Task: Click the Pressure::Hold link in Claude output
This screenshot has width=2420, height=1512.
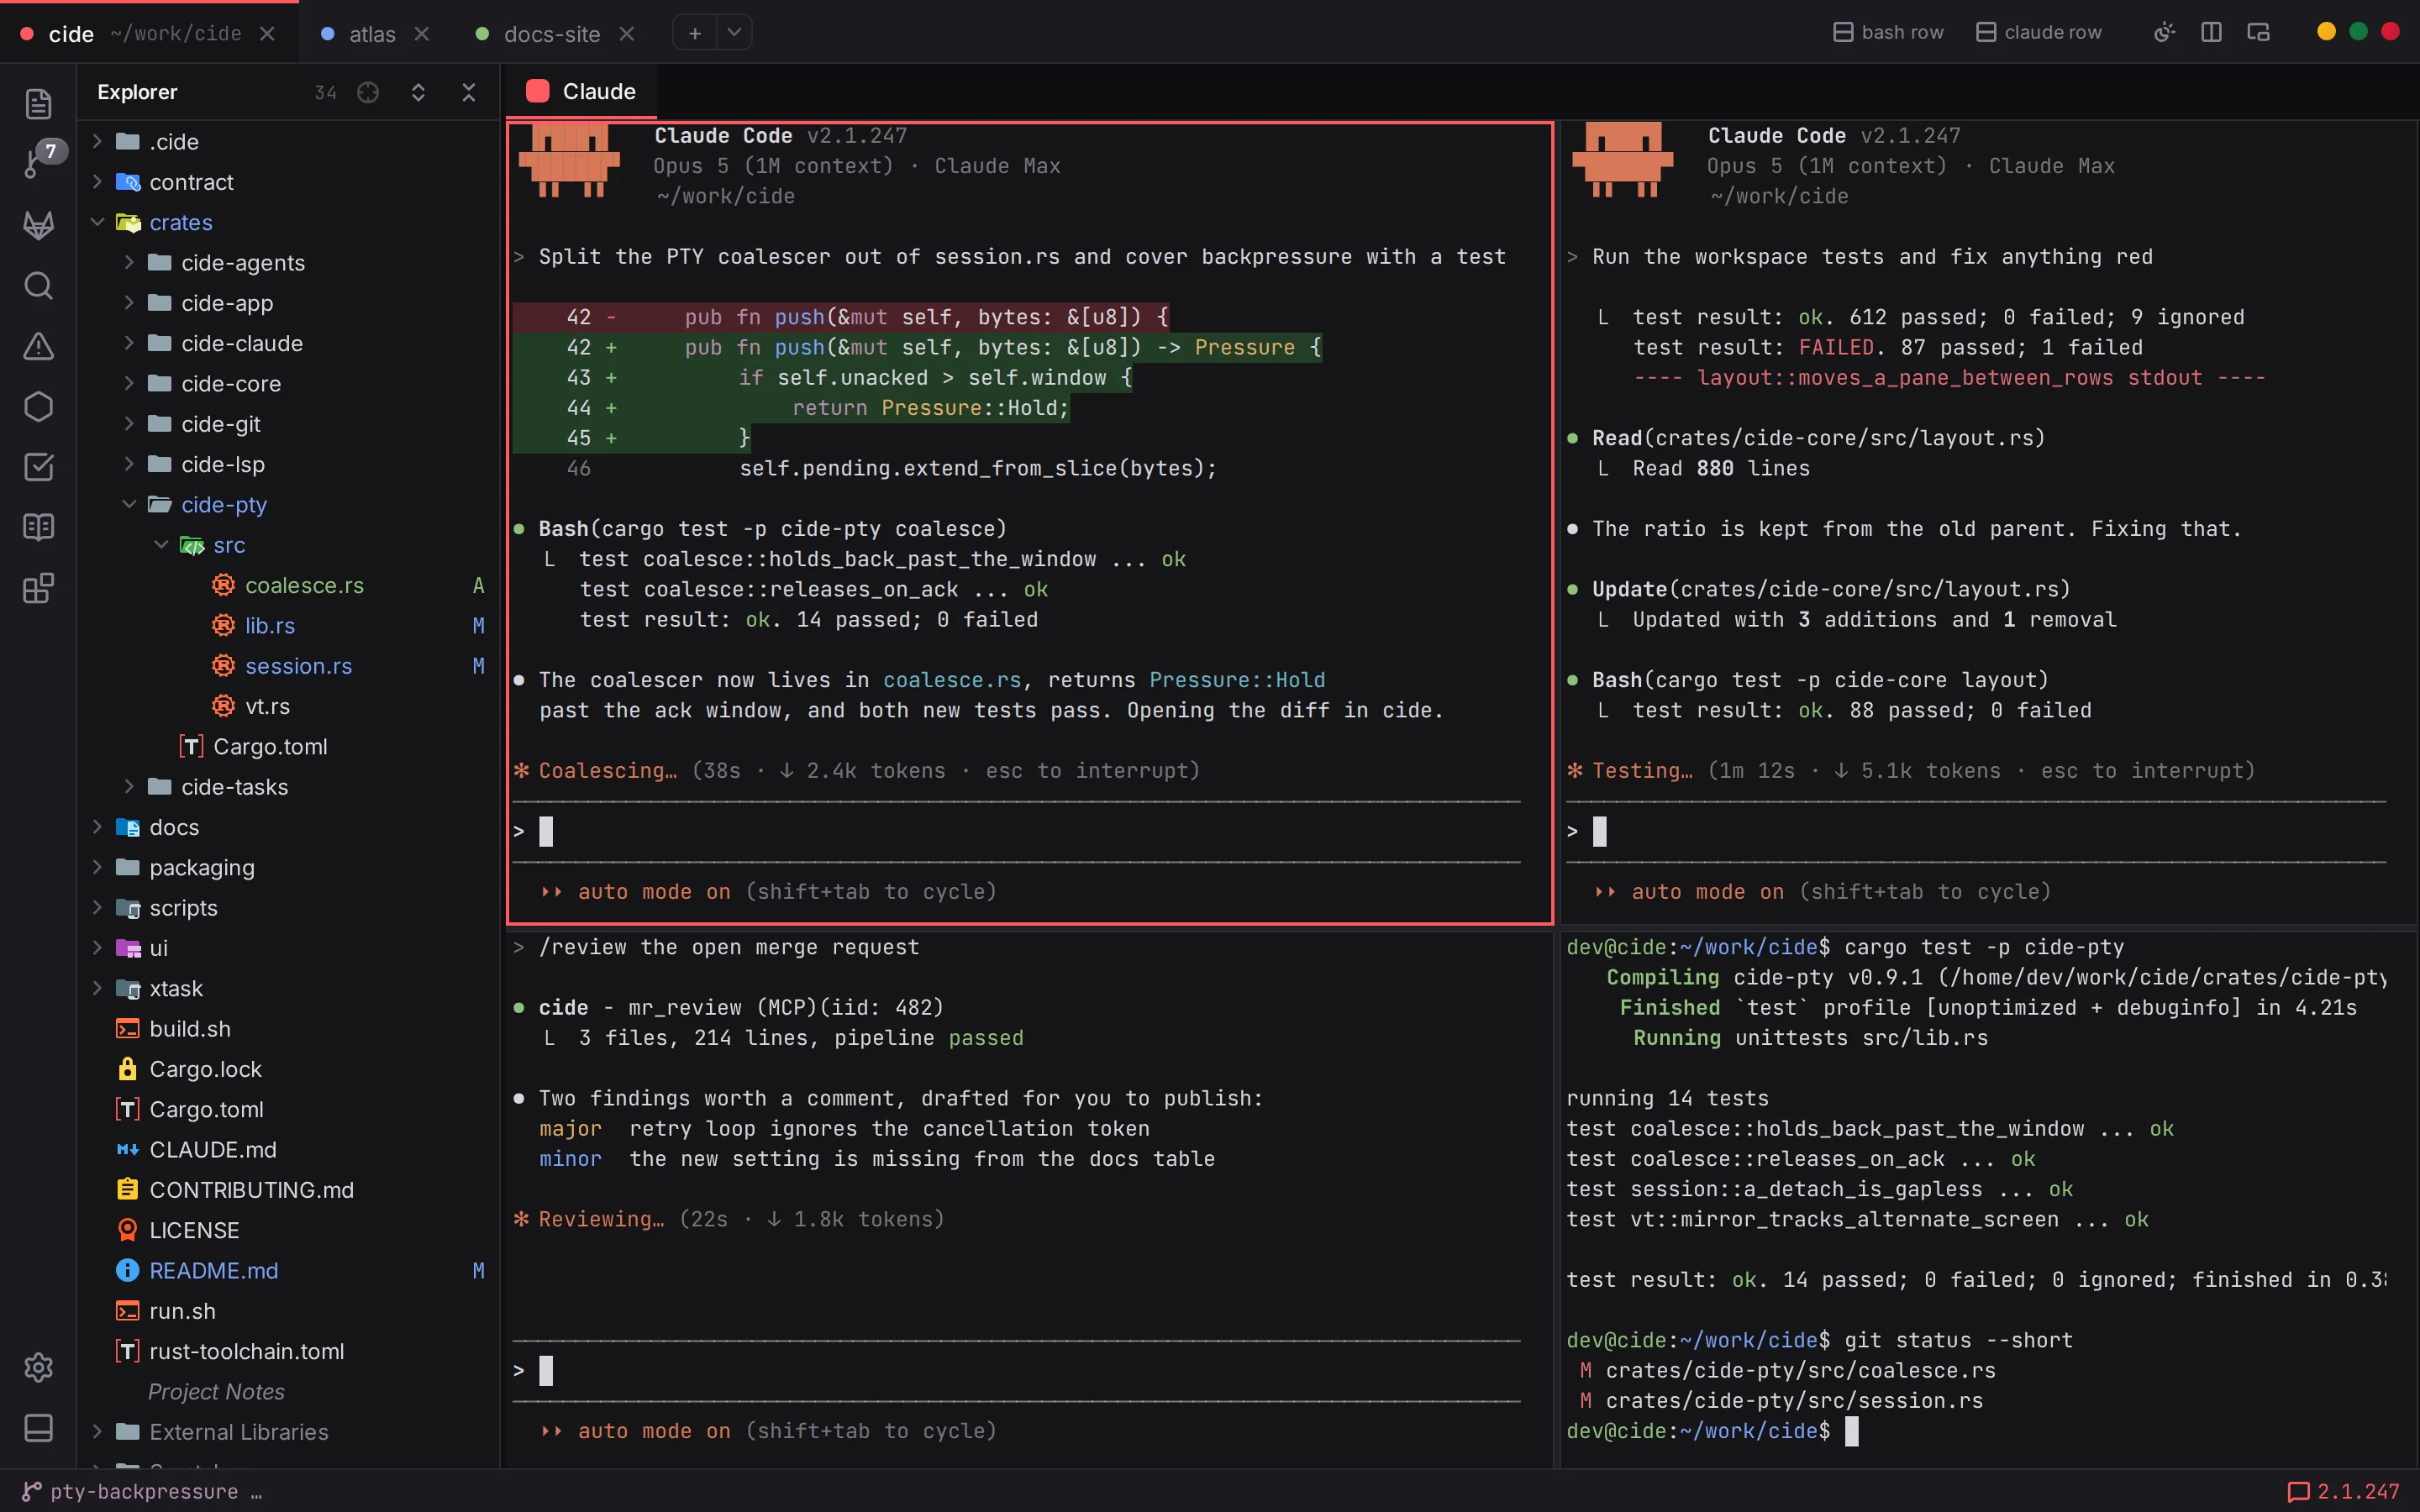Action: tap(1237, 680)
